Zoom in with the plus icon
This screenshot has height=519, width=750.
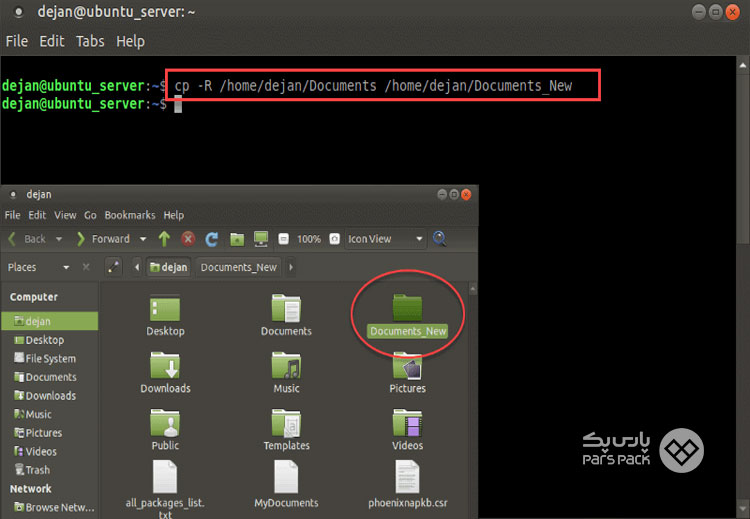pos(335,239)
